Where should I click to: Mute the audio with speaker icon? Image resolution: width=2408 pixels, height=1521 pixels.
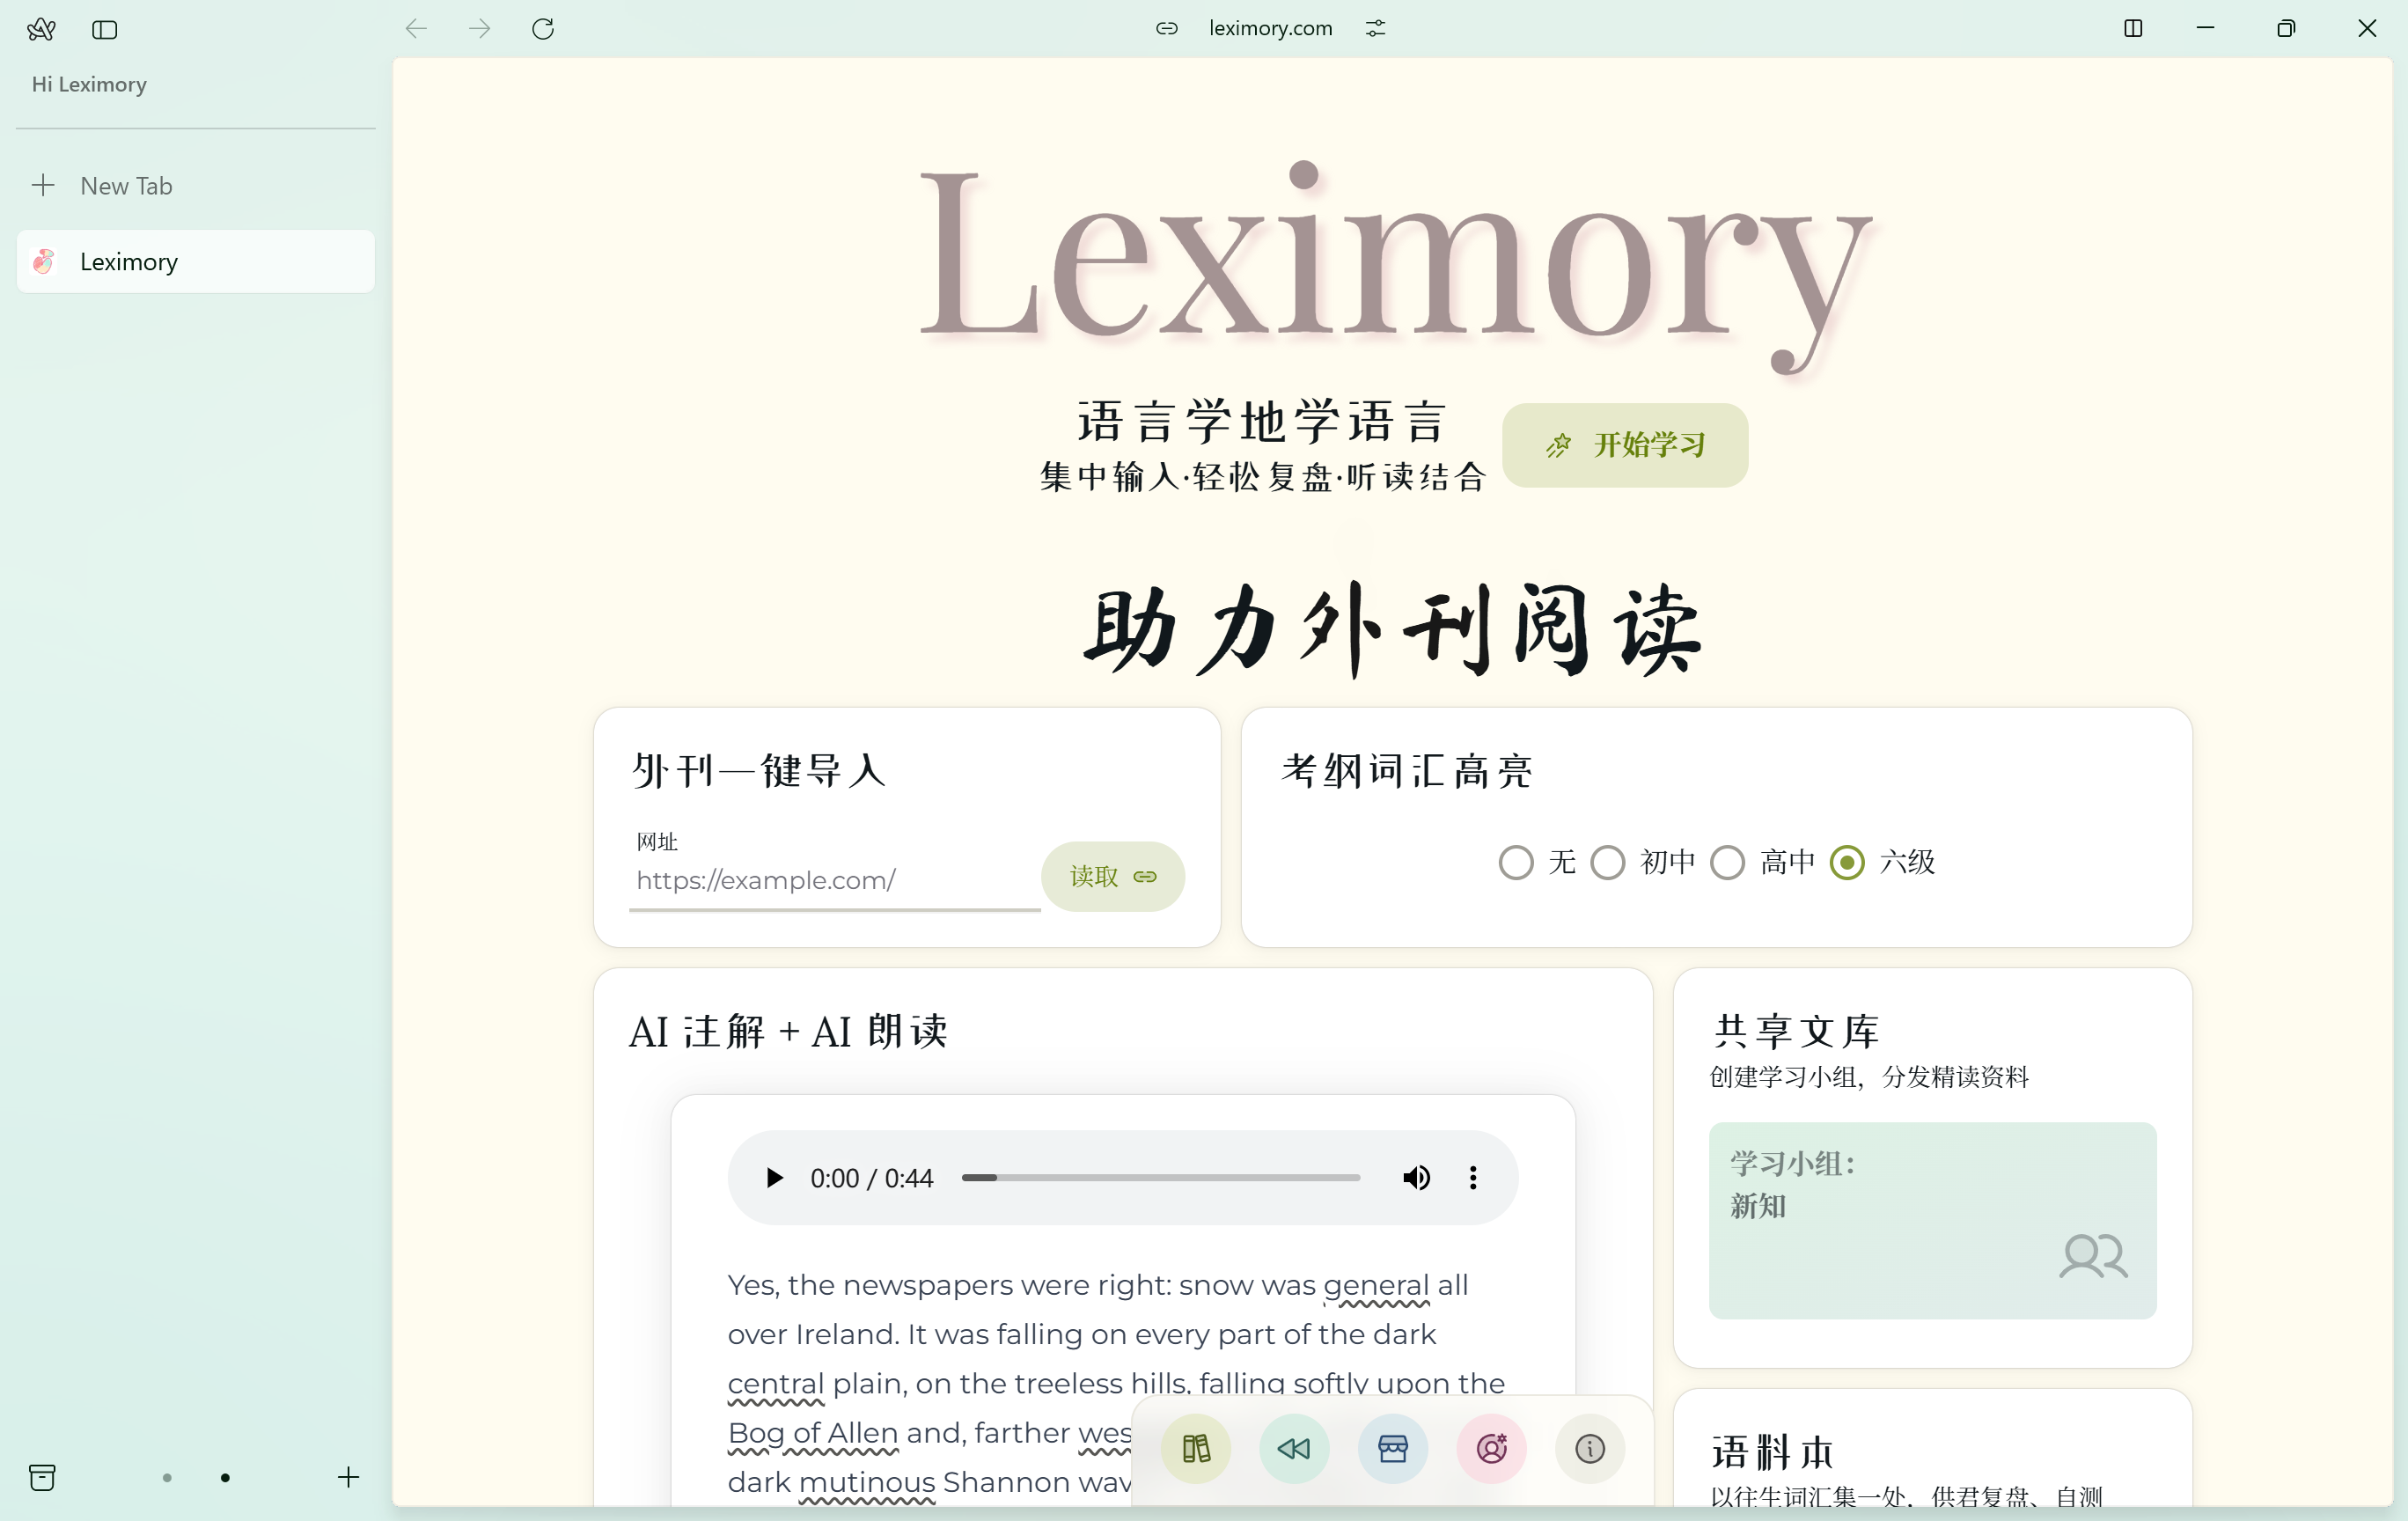click(1416, 1178)
